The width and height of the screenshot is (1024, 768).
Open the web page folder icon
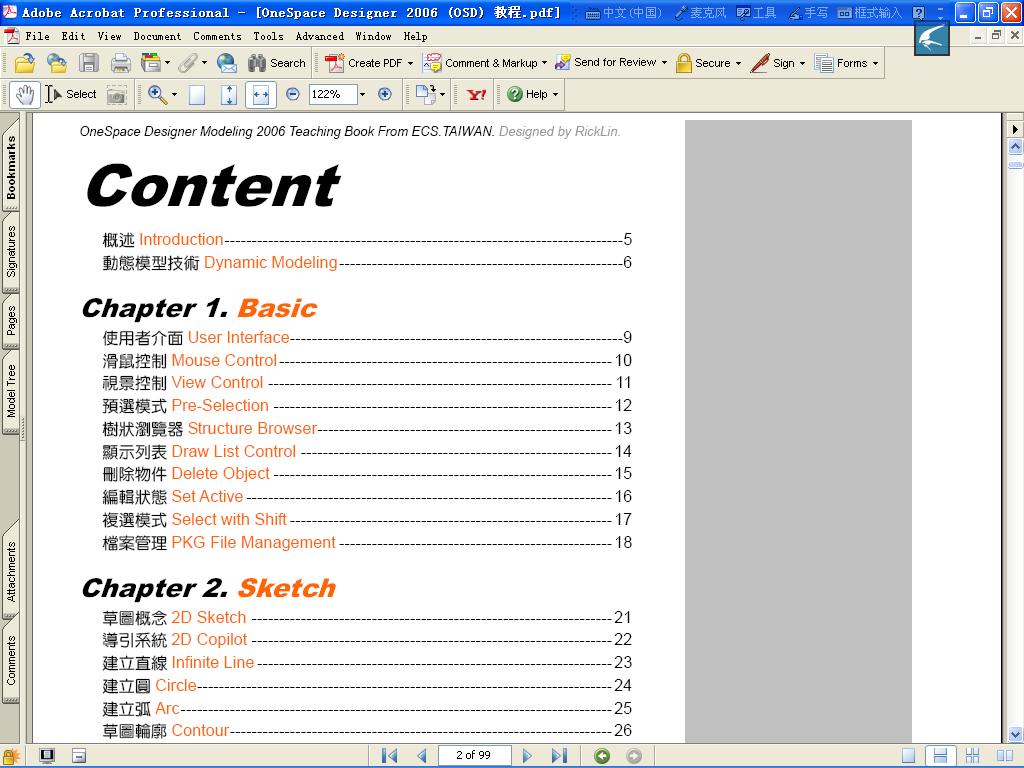pos(57,63)
